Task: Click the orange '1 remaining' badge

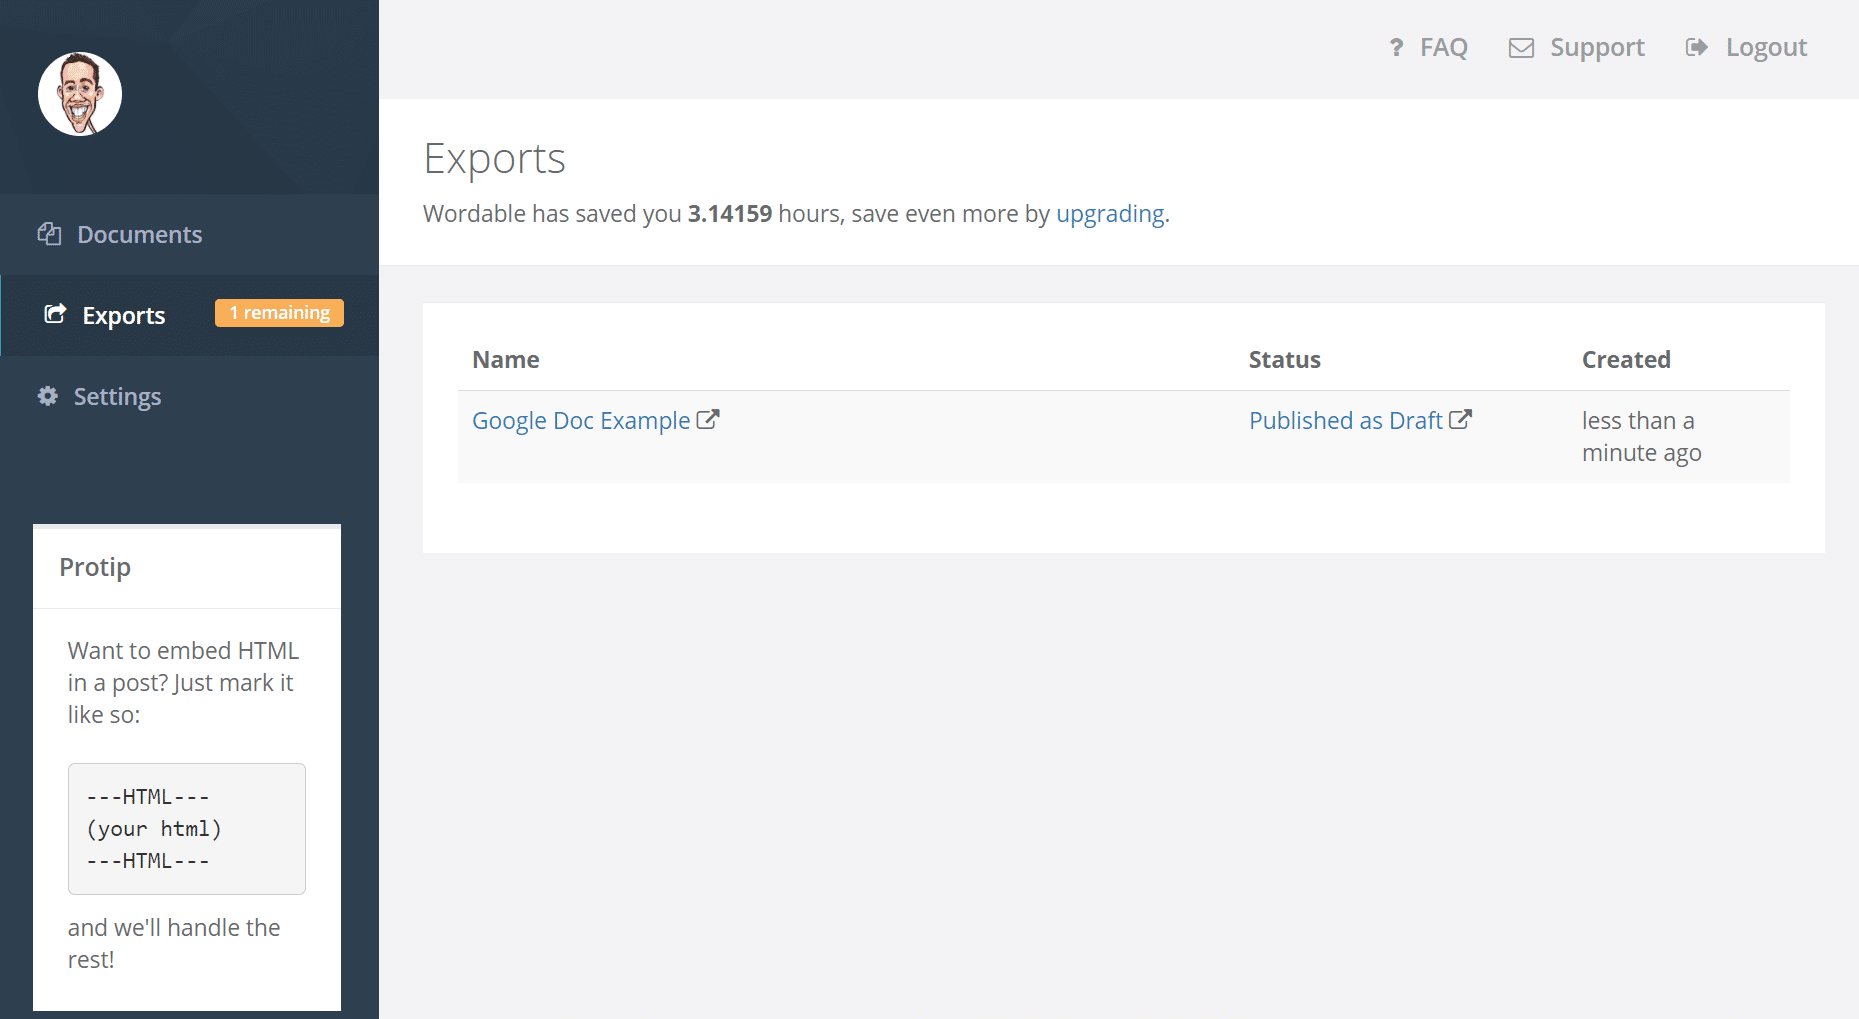Action: (x=279, y=313)
